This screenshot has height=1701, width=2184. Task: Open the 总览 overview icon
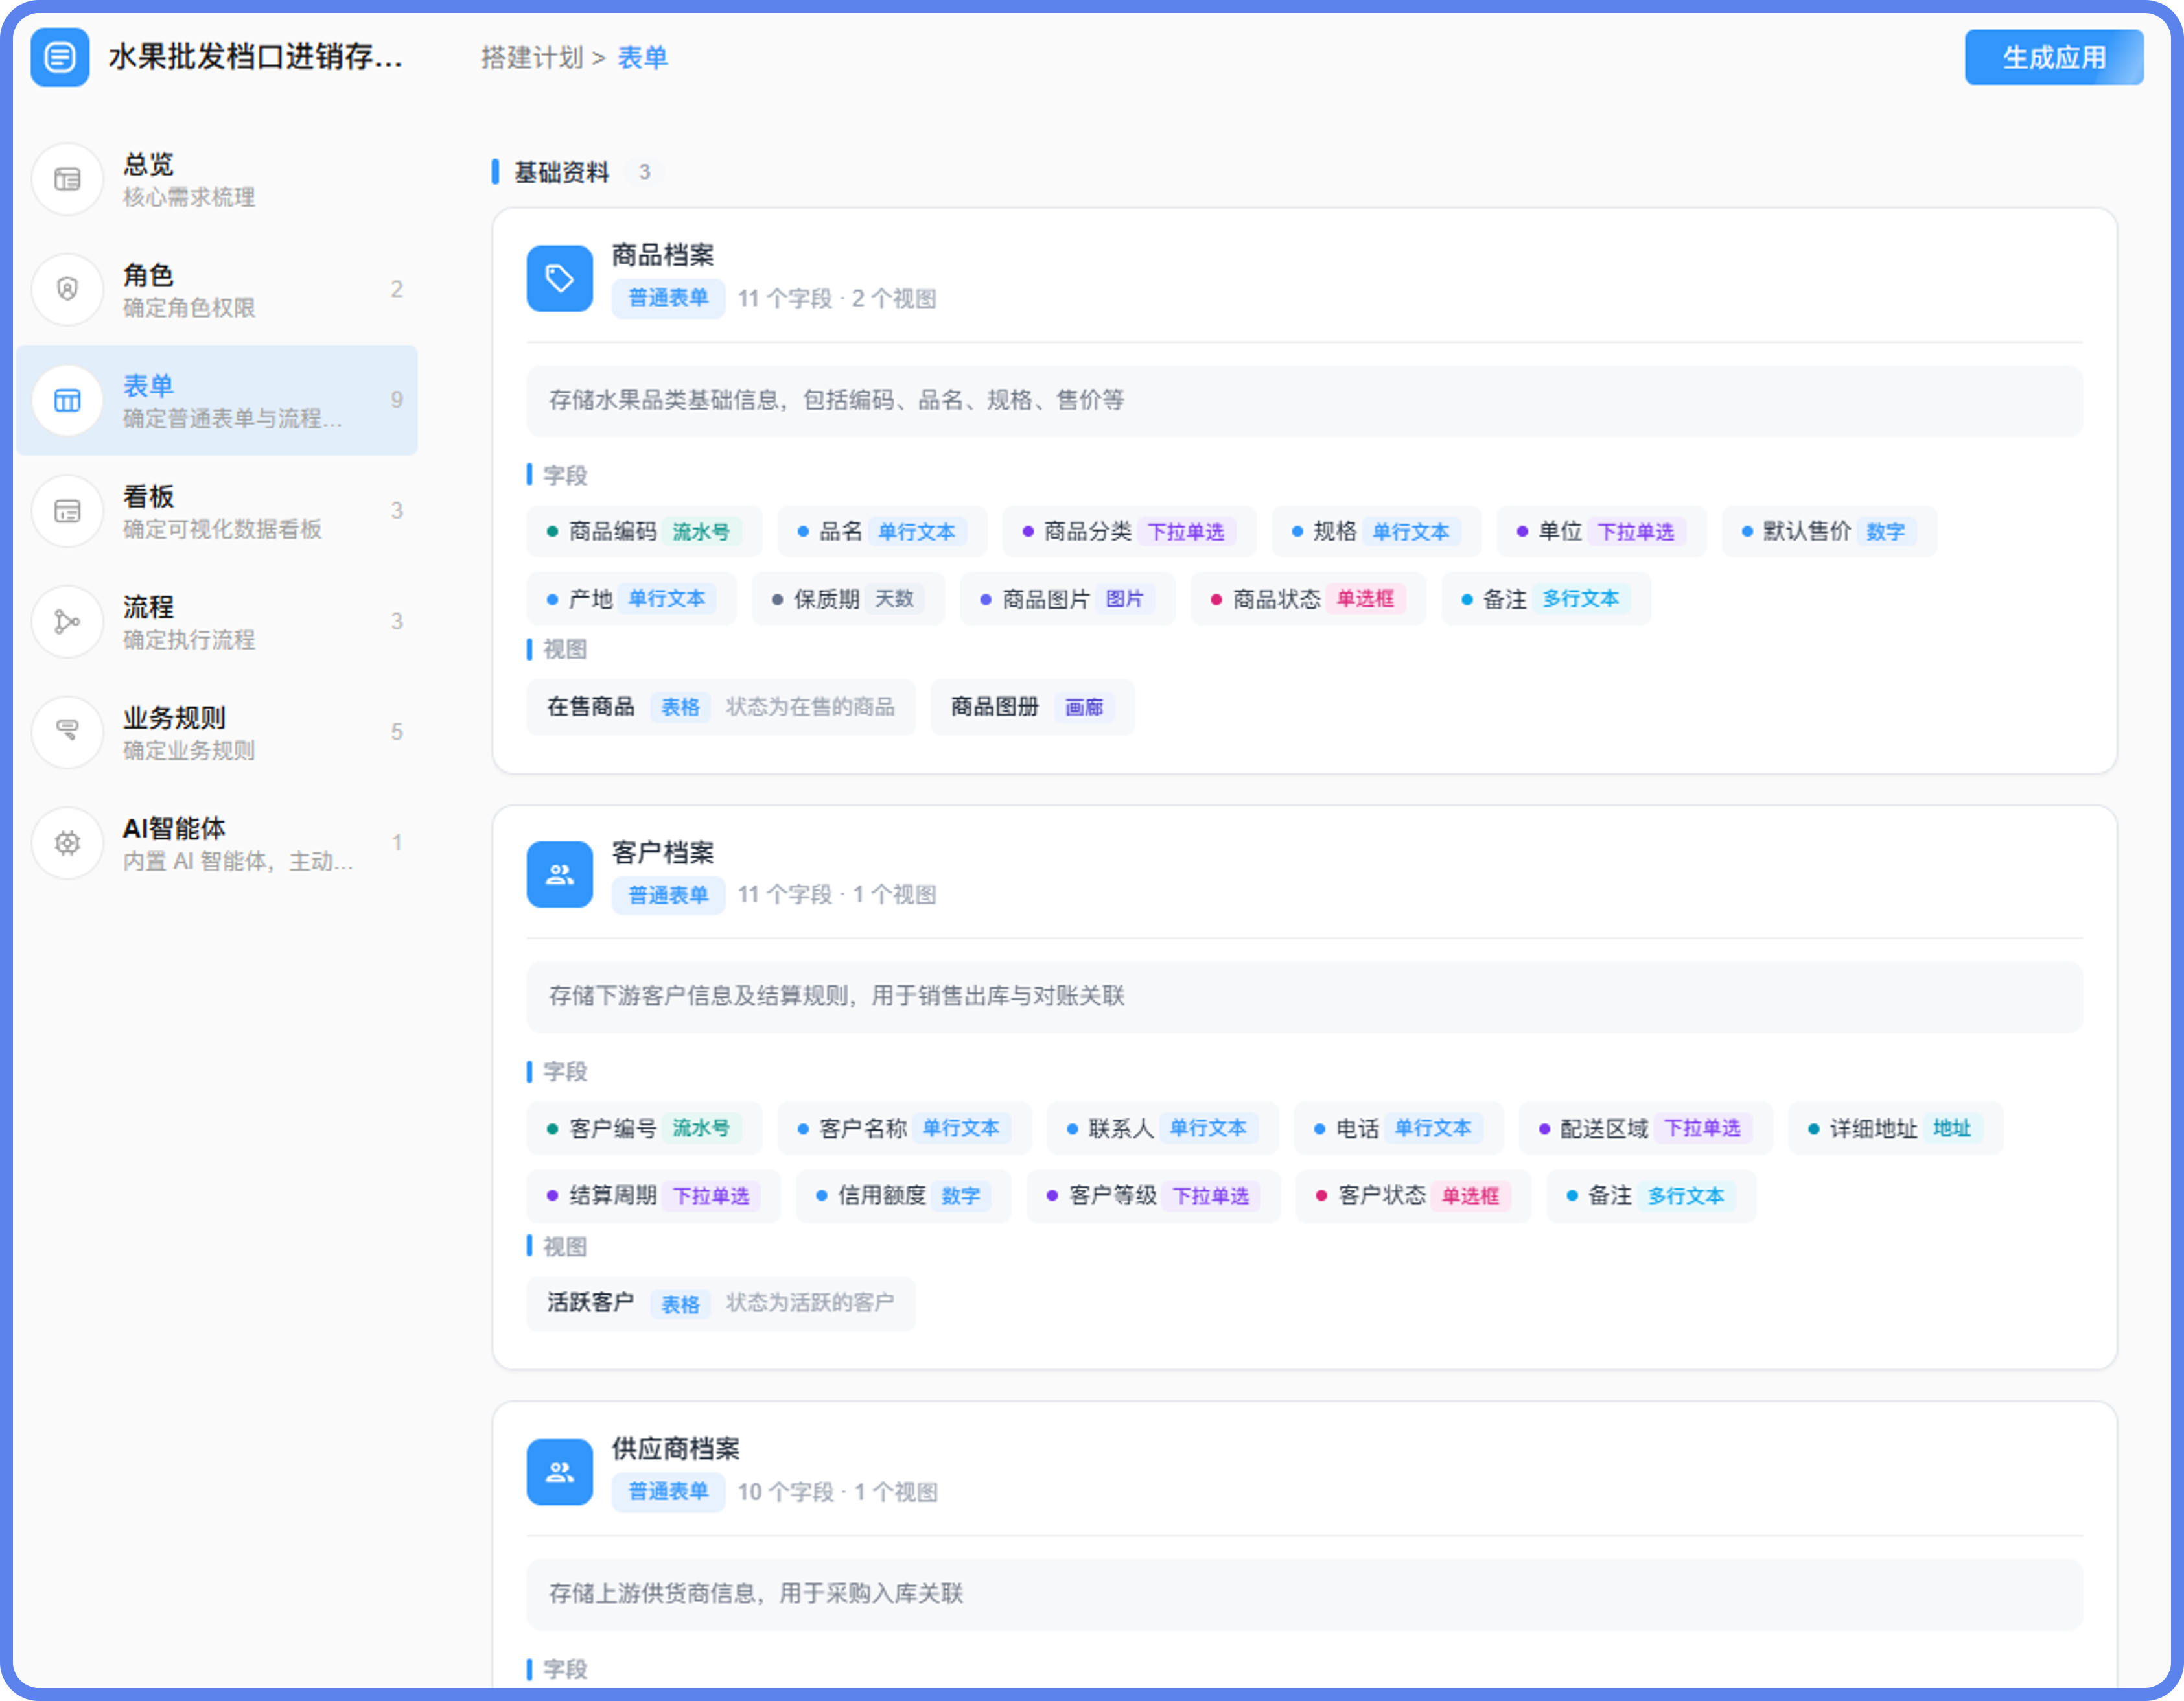[67, 179]
